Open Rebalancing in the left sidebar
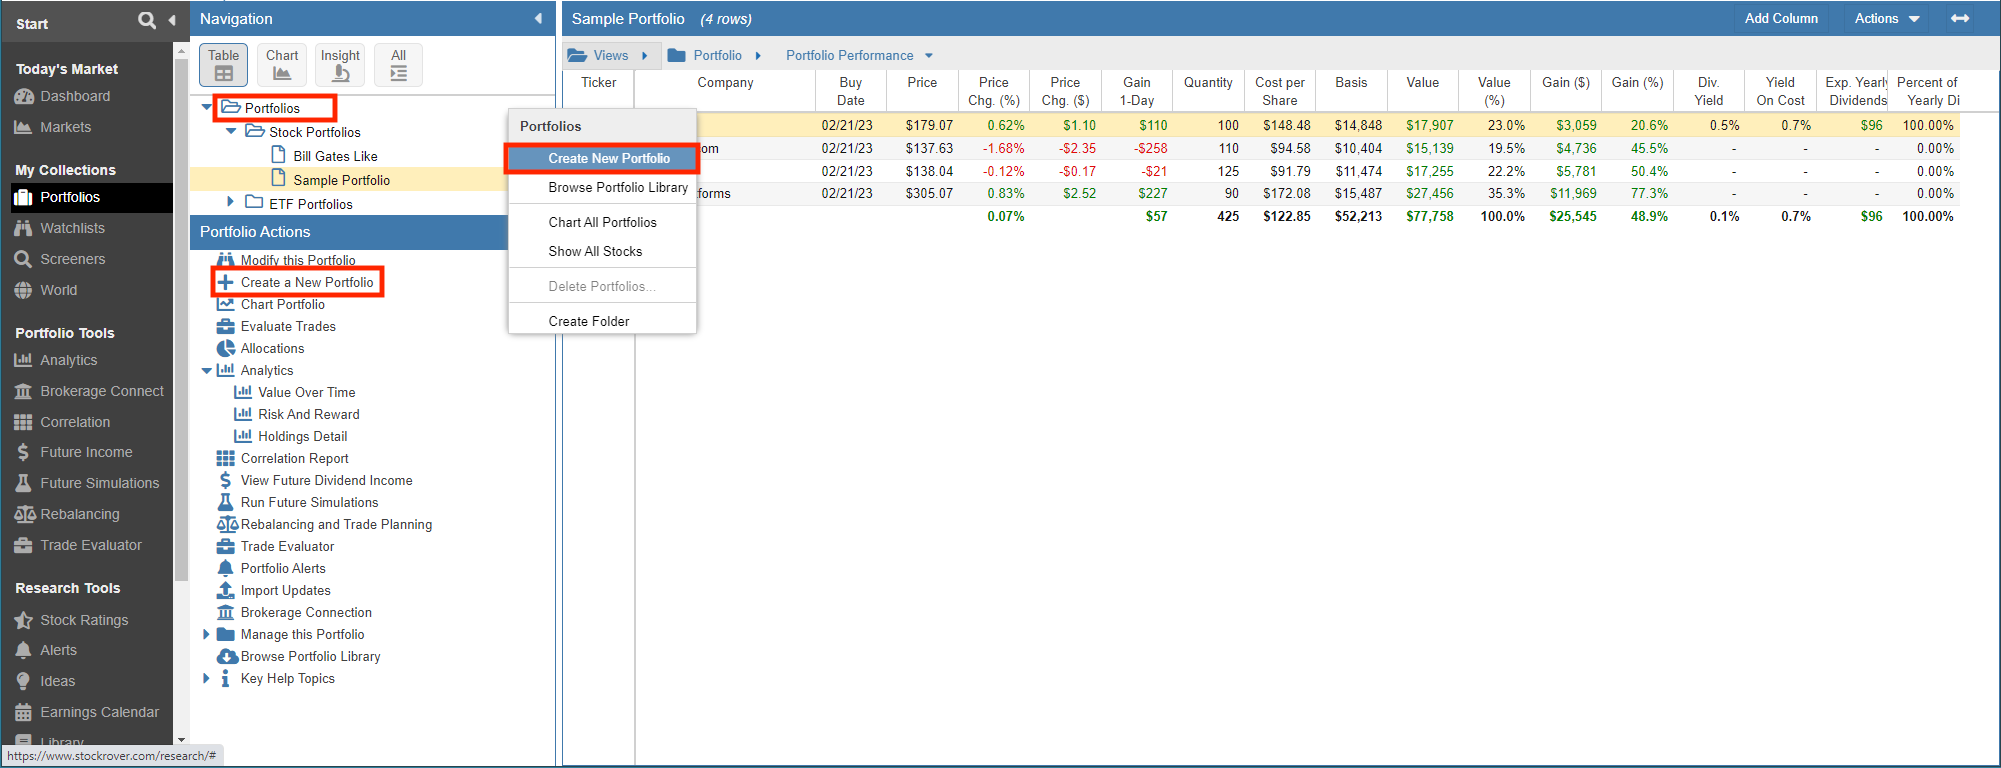Viewport: 2001px width, 768px height. pyautogui.click(x=79, y=514)
